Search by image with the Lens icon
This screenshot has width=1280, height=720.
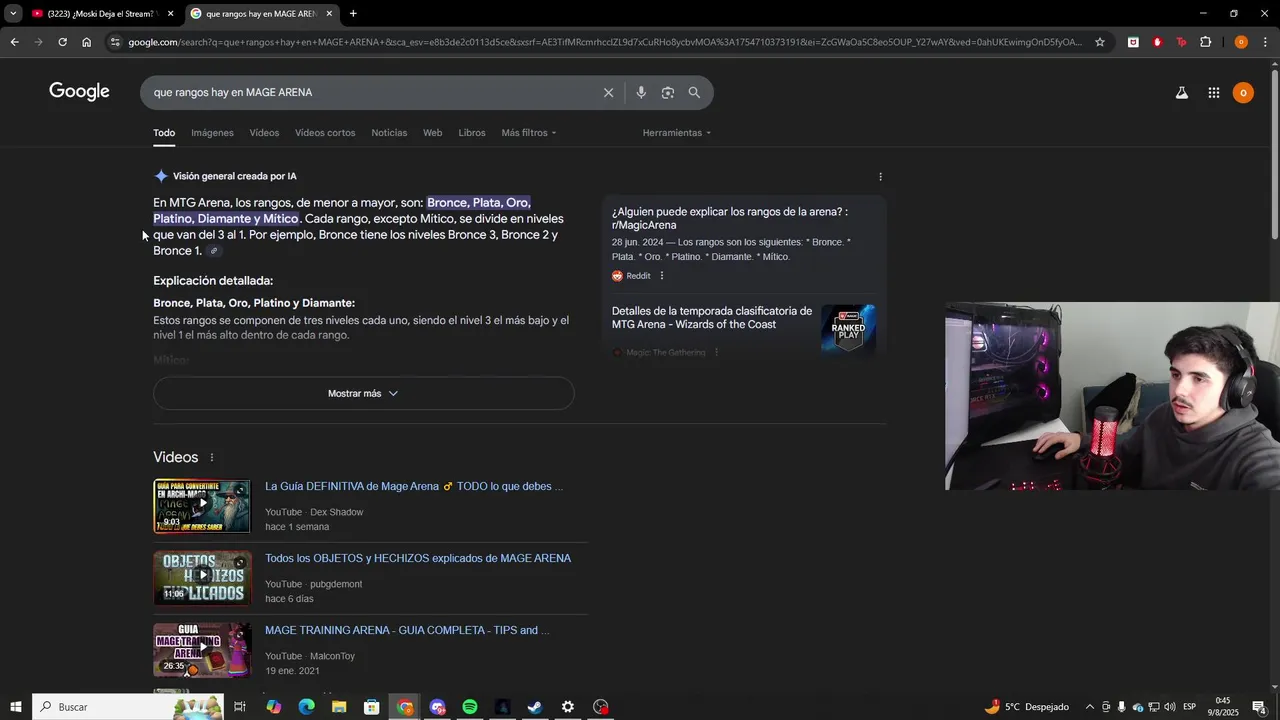point(667,92)
